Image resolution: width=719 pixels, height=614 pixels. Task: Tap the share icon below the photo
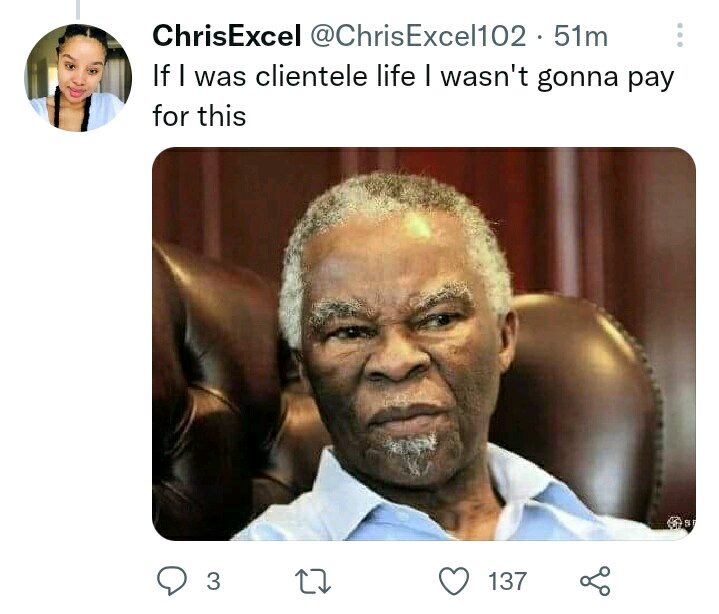(596, 581)
